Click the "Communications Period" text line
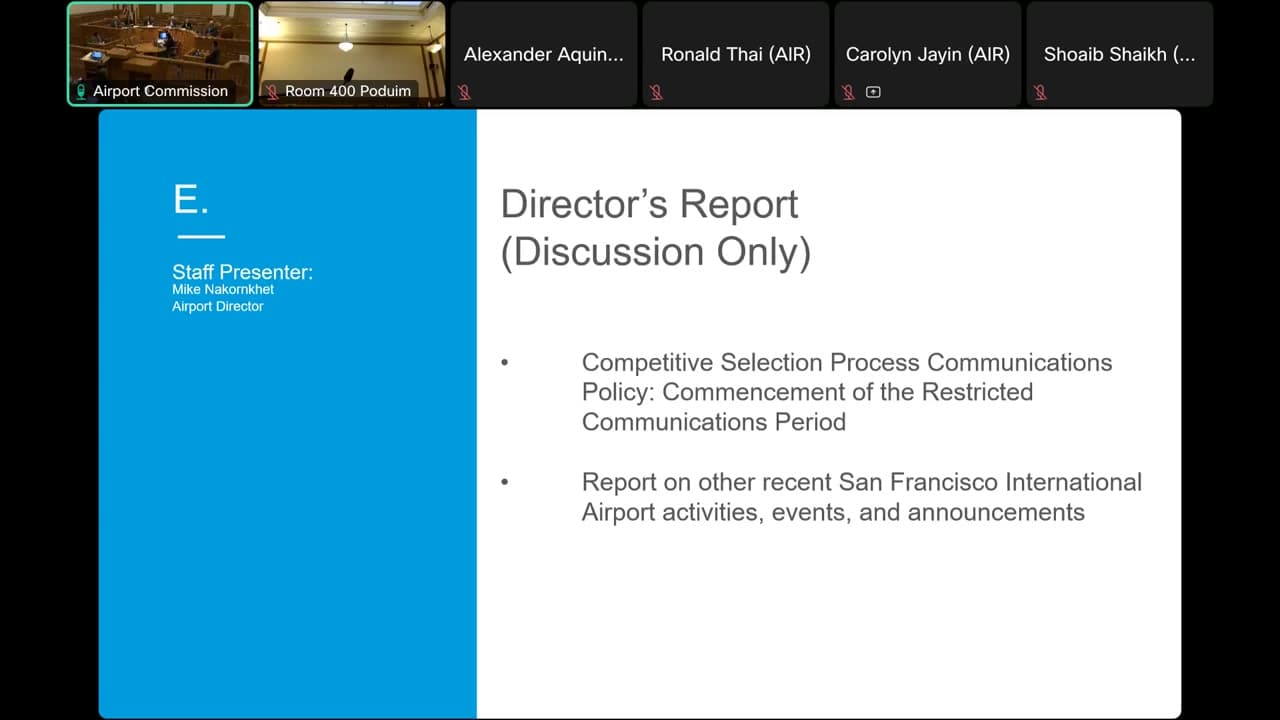Viewport: 1280px width, 720px height. [x=714, y=422]
